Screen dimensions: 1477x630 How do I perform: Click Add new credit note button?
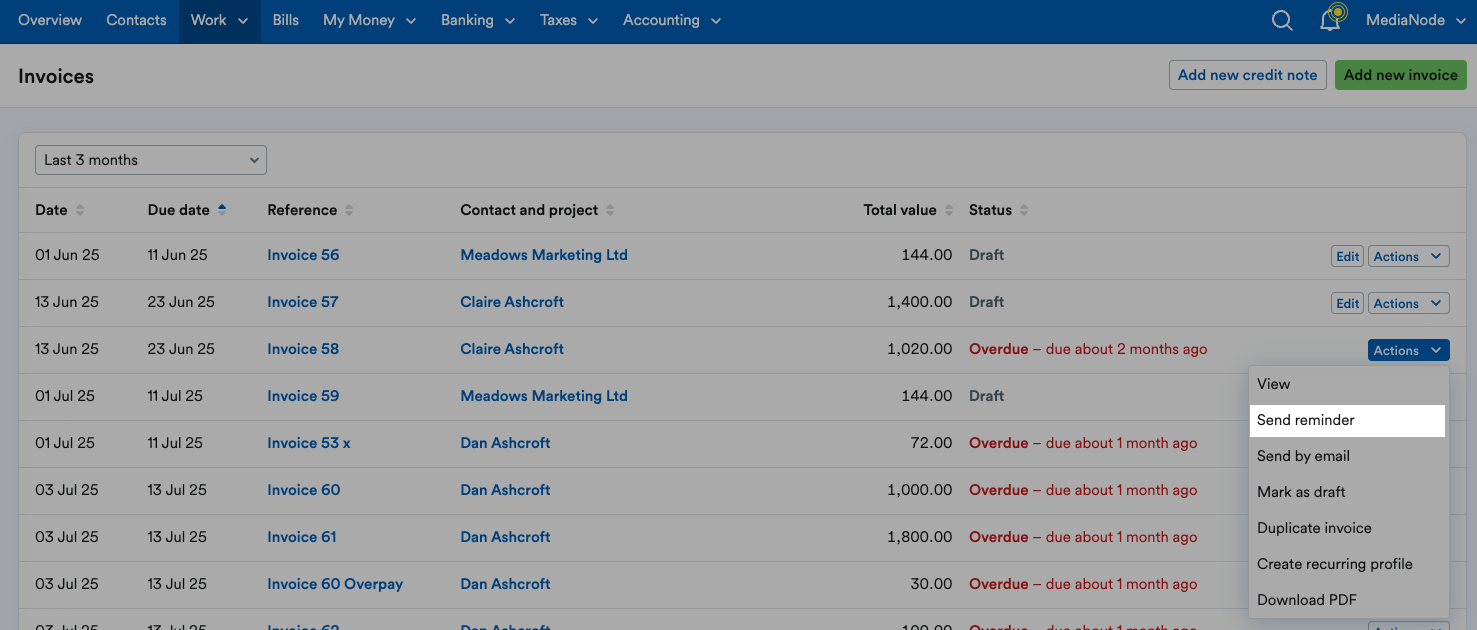point(1247,75)
